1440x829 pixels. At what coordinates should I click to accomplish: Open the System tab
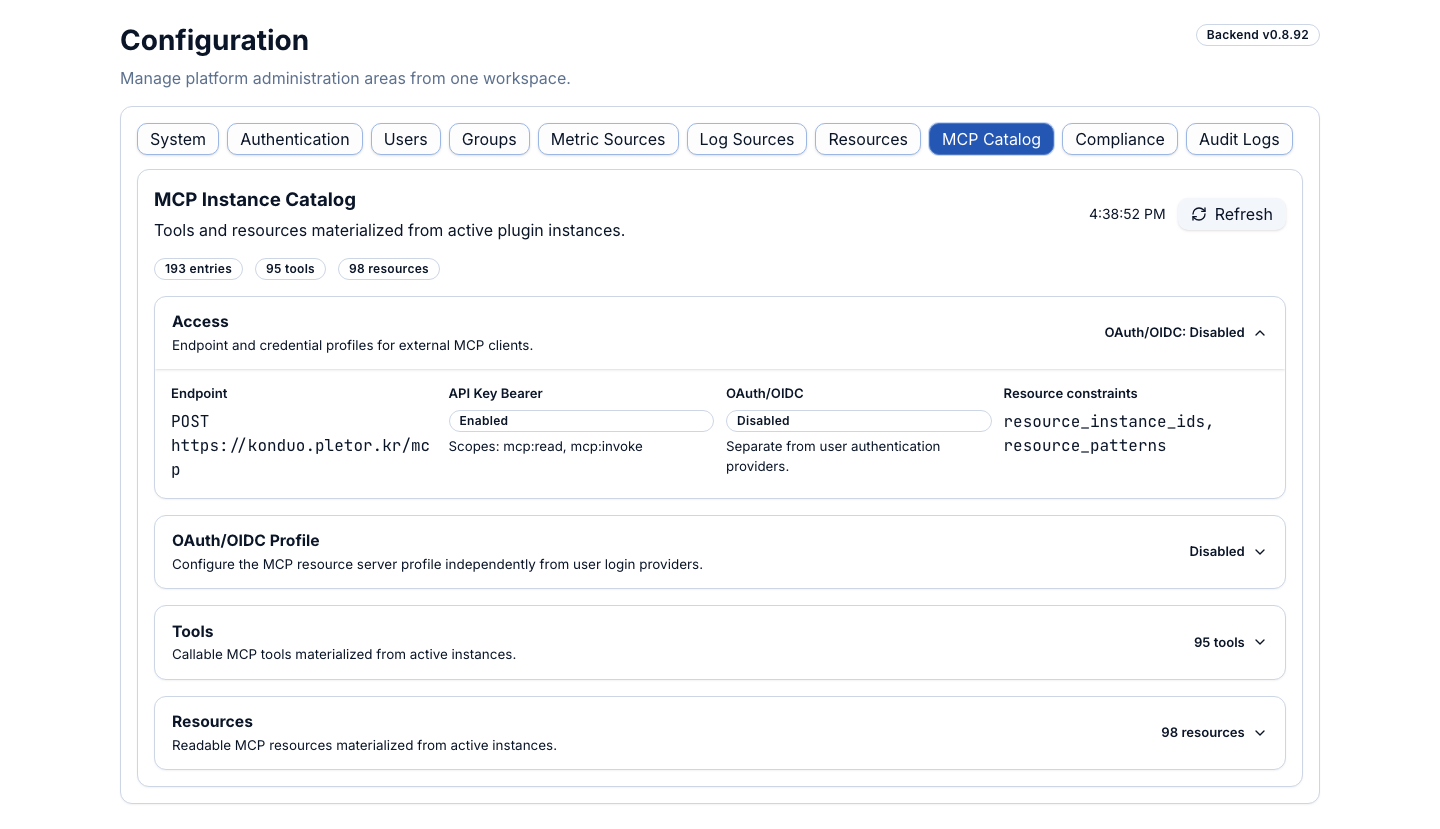(178, 139)
